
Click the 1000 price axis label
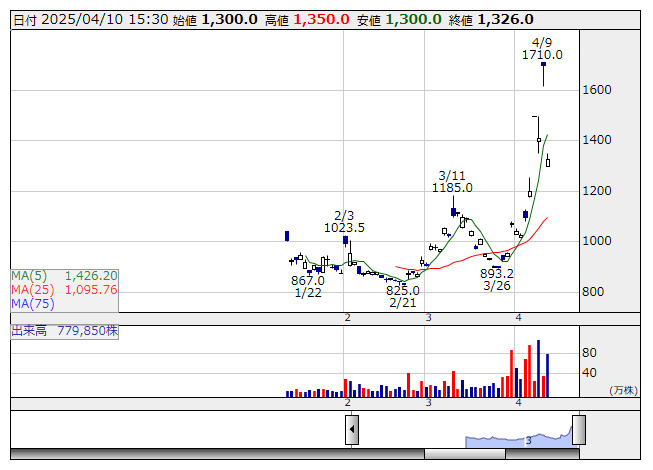click(x=597, y=241)
